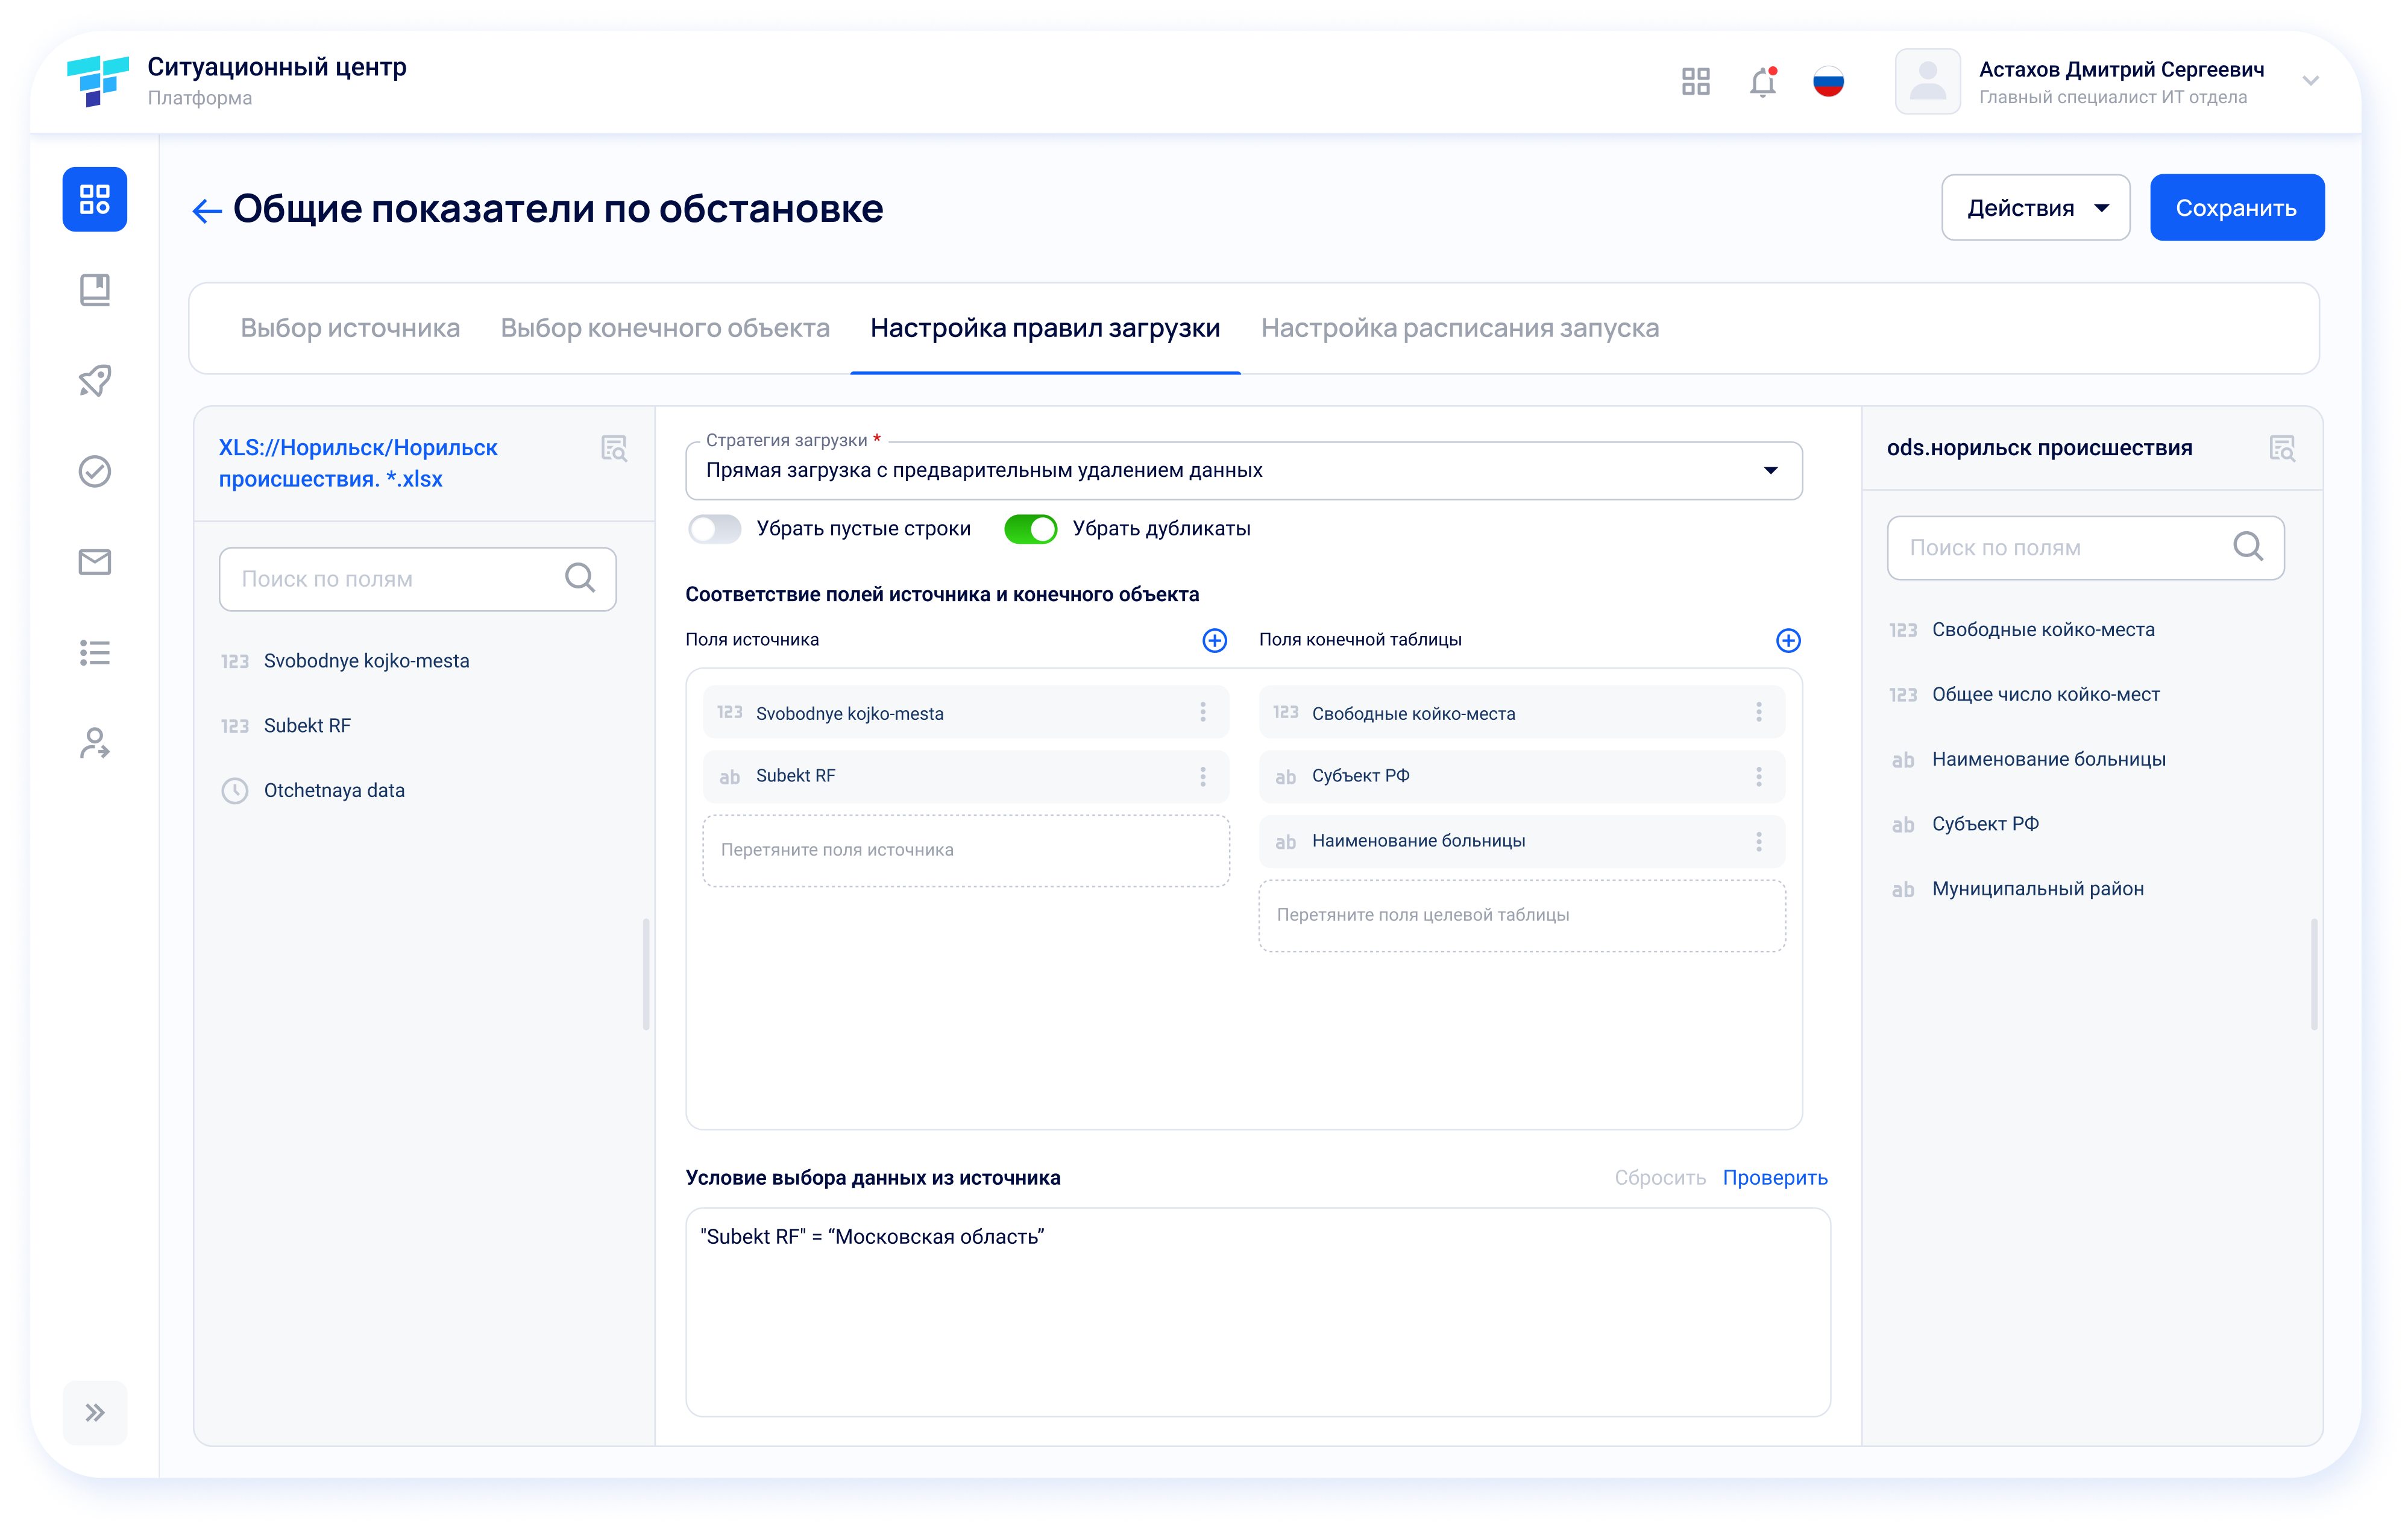Click into the data condition text area
Viewport: 2408px width, 1529px height.
[x=1258, y=1313]
